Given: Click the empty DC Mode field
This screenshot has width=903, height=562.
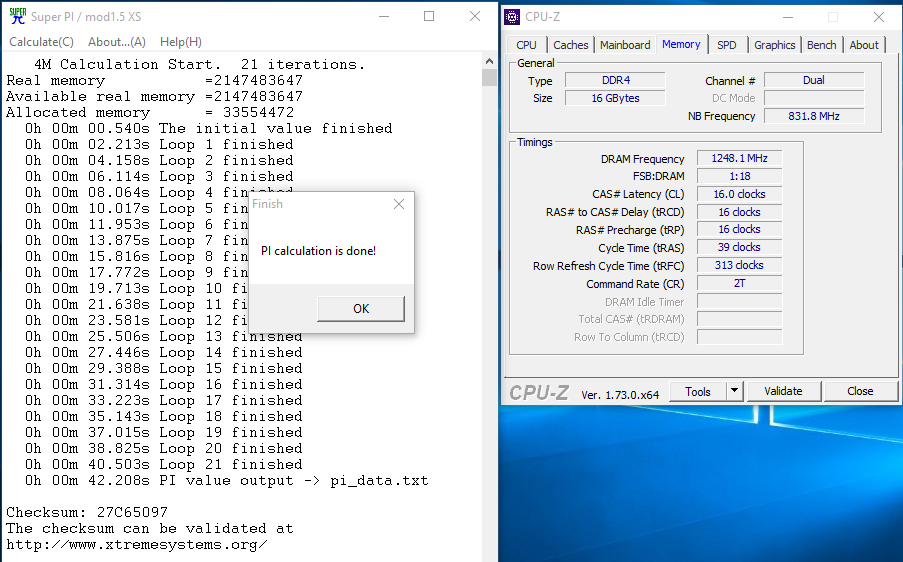Looking at the screenshot, I should point(814,98).
